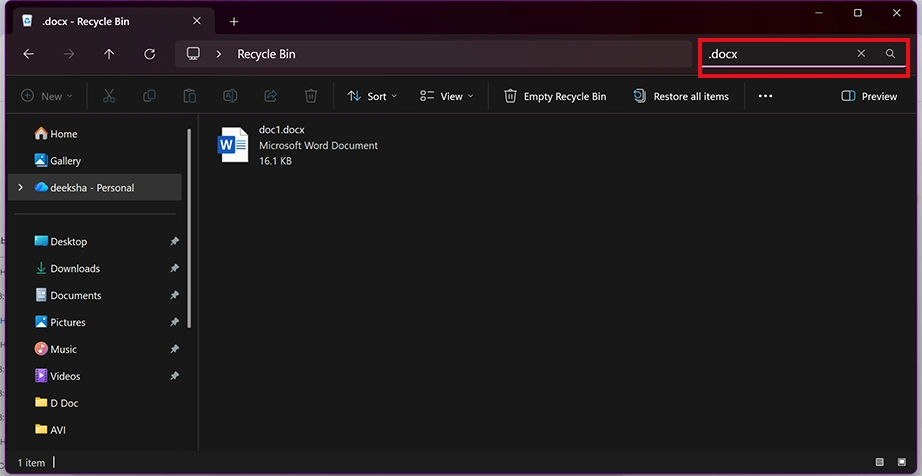This screenshot has width=922, height=476.
Task: Switch to details view icon in status bar
Action: click(880, 462)
